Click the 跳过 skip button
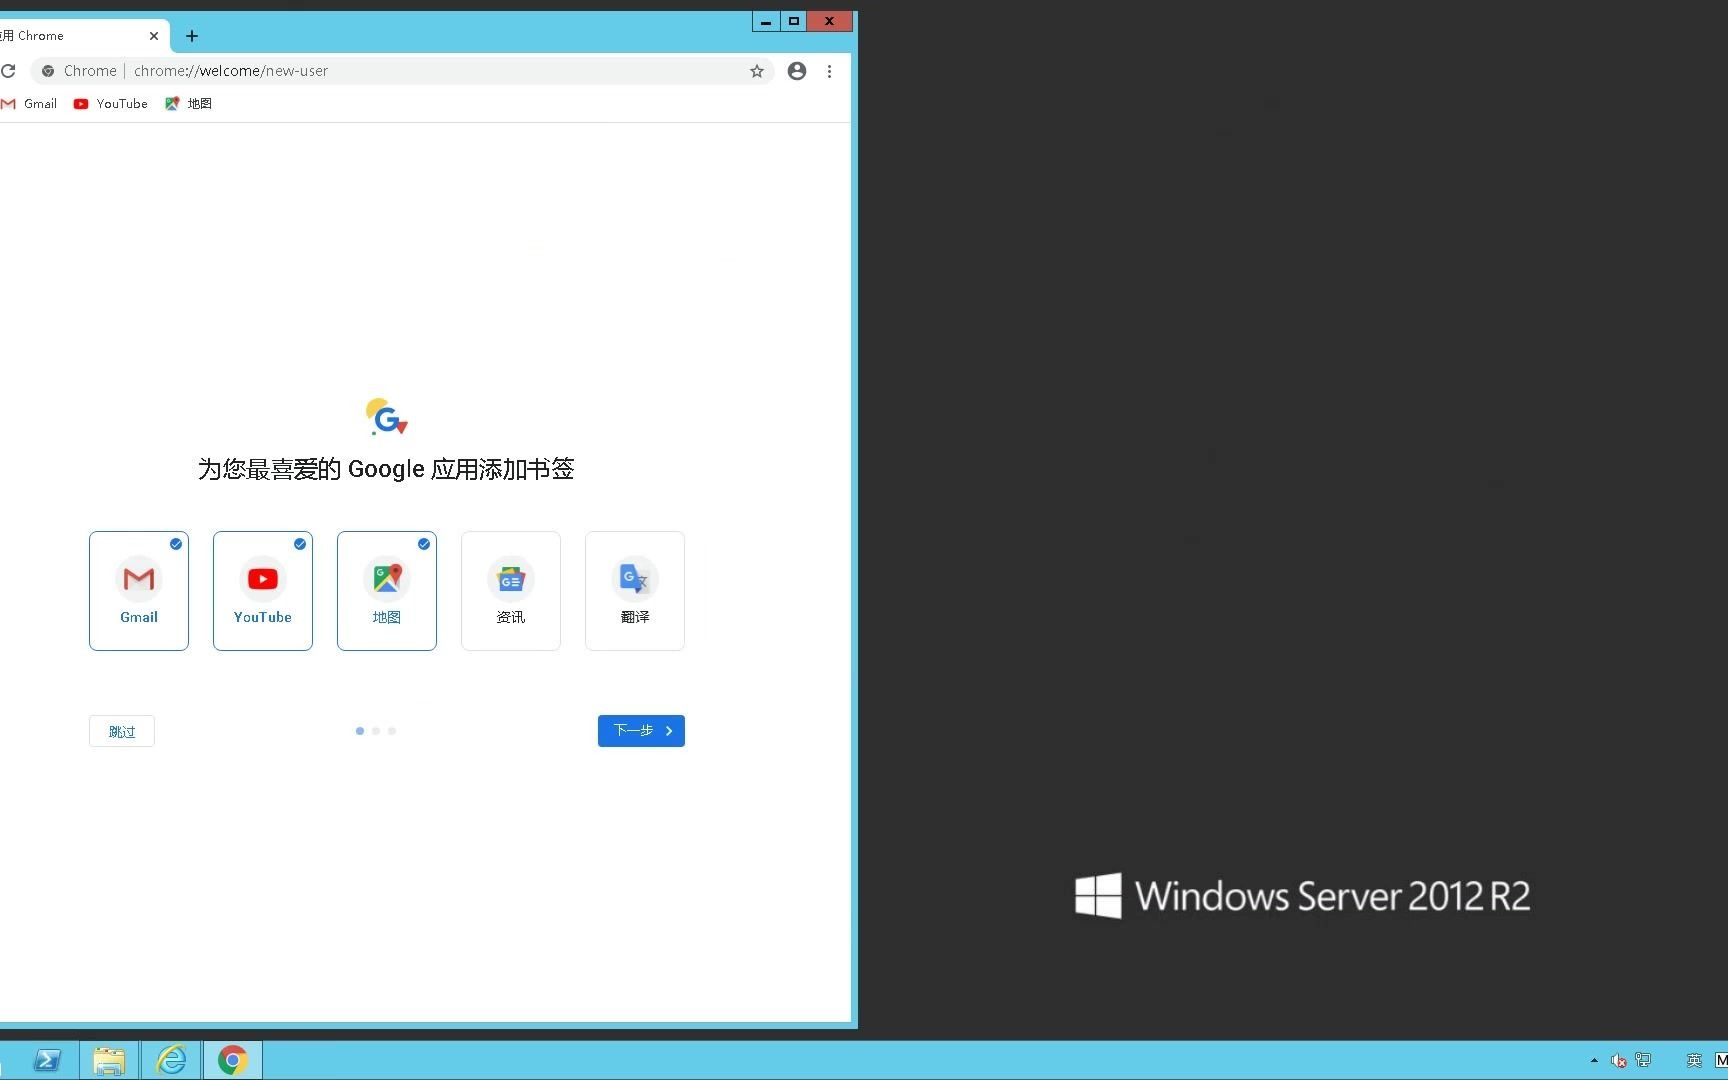The height and width of the screenshot is (1080, 1728). click(122, 731)
